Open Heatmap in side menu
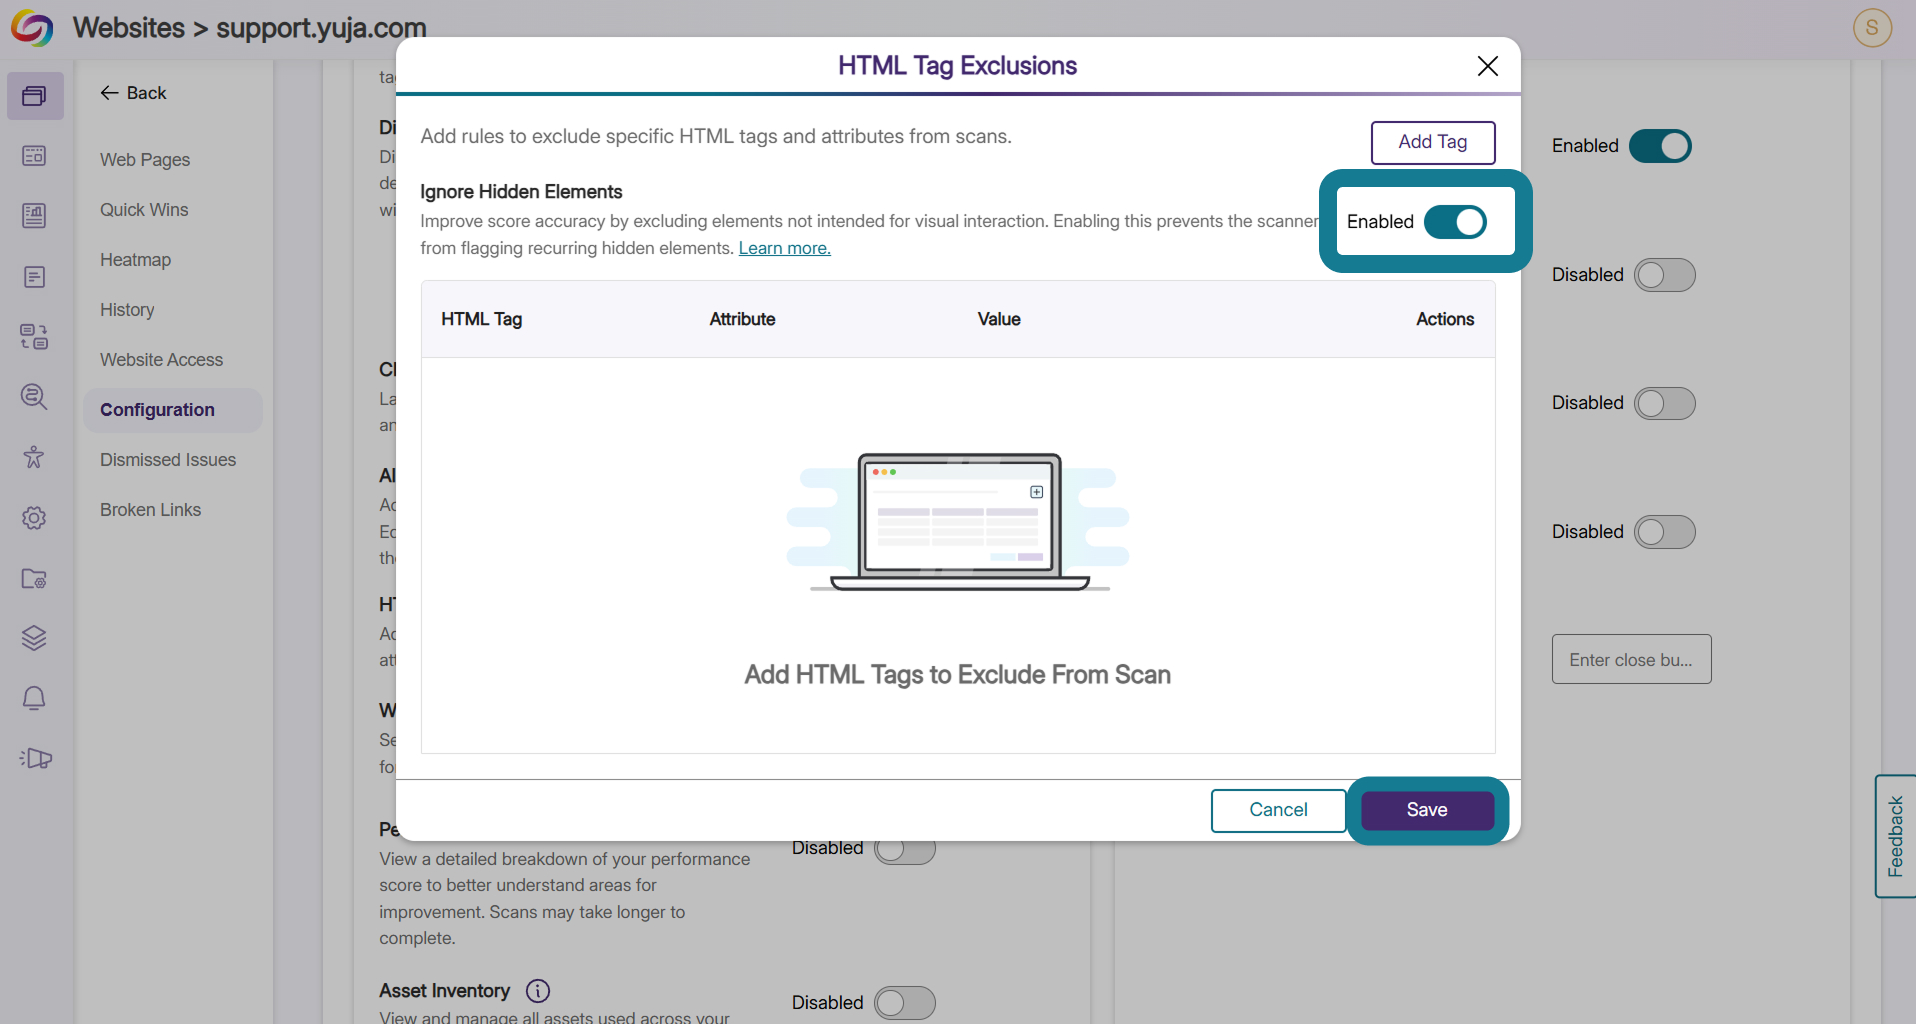Viewport: 1916px width, 1024px height. coord(135,260)
